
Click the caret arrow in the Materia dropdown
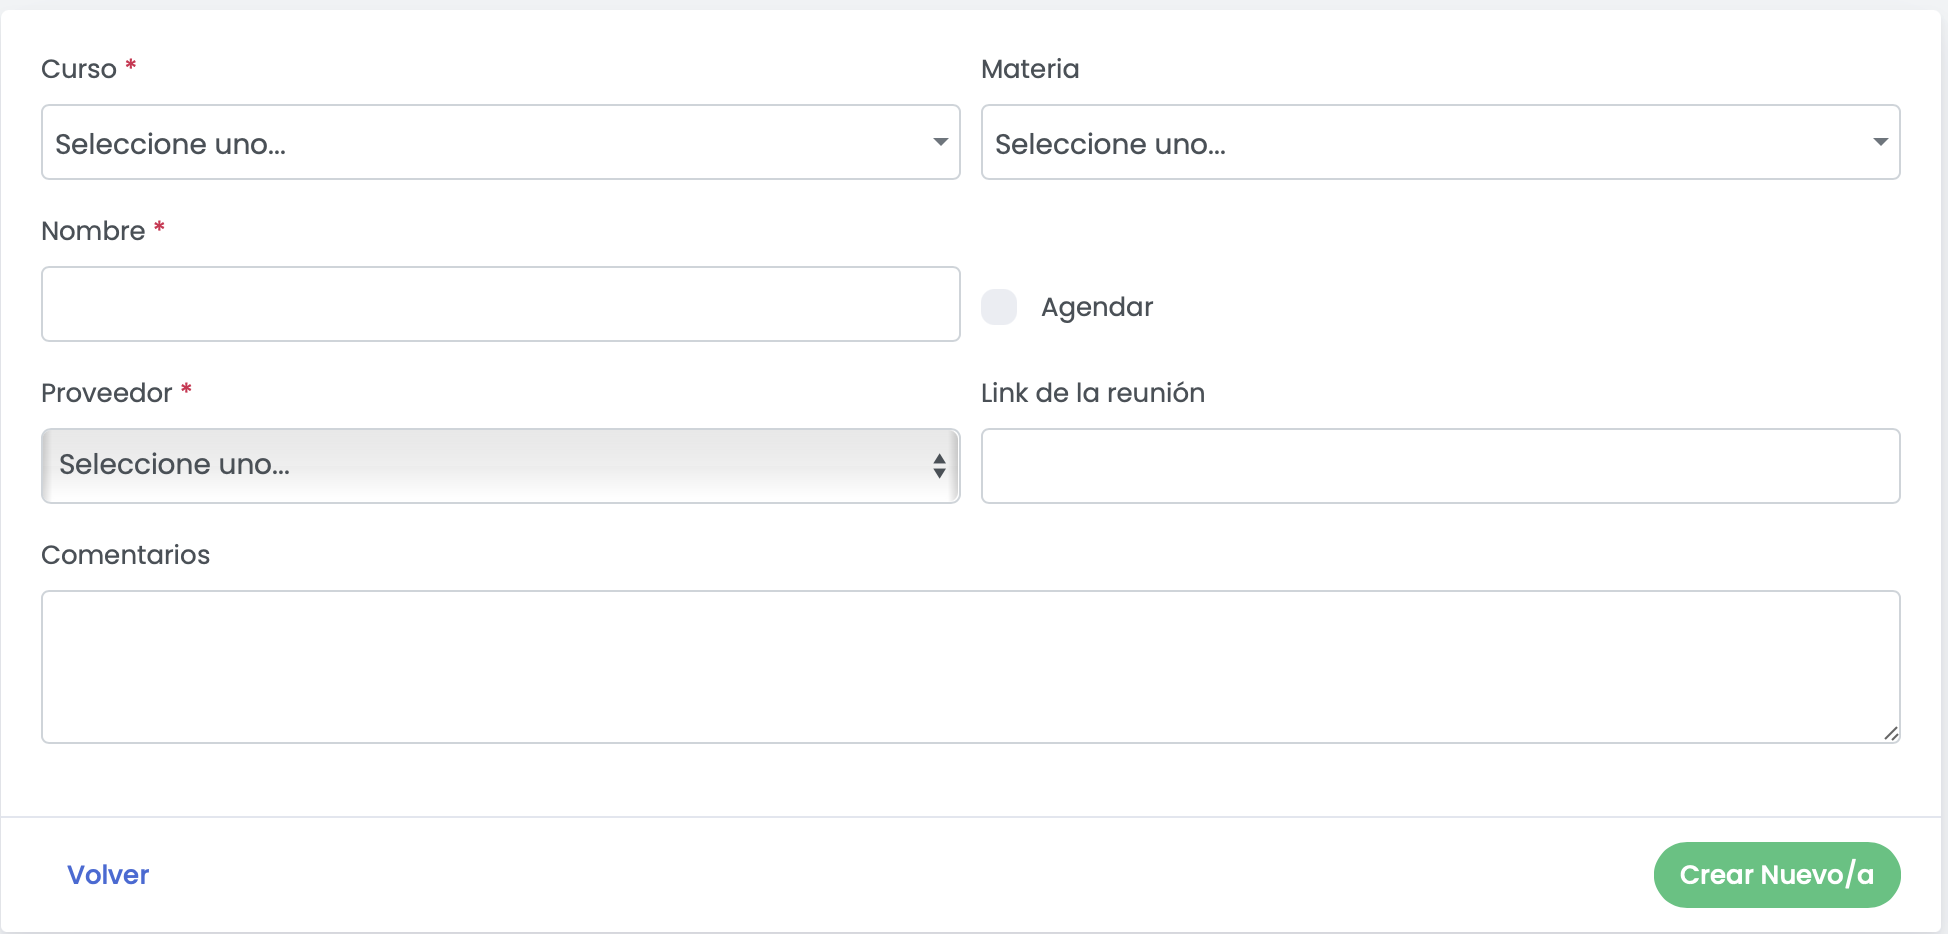pyautogui.click(x=1880, y=142)
